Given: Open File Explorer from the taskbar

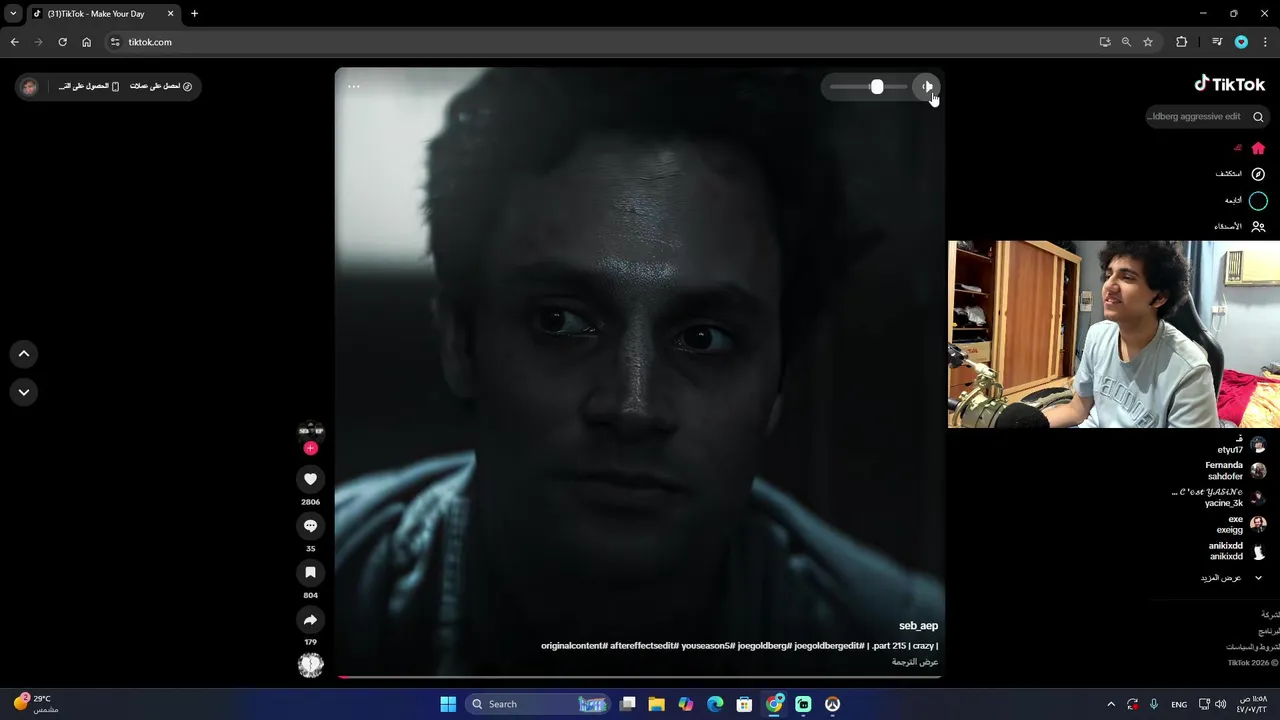Looking at the screenshot, I should 656,704.
